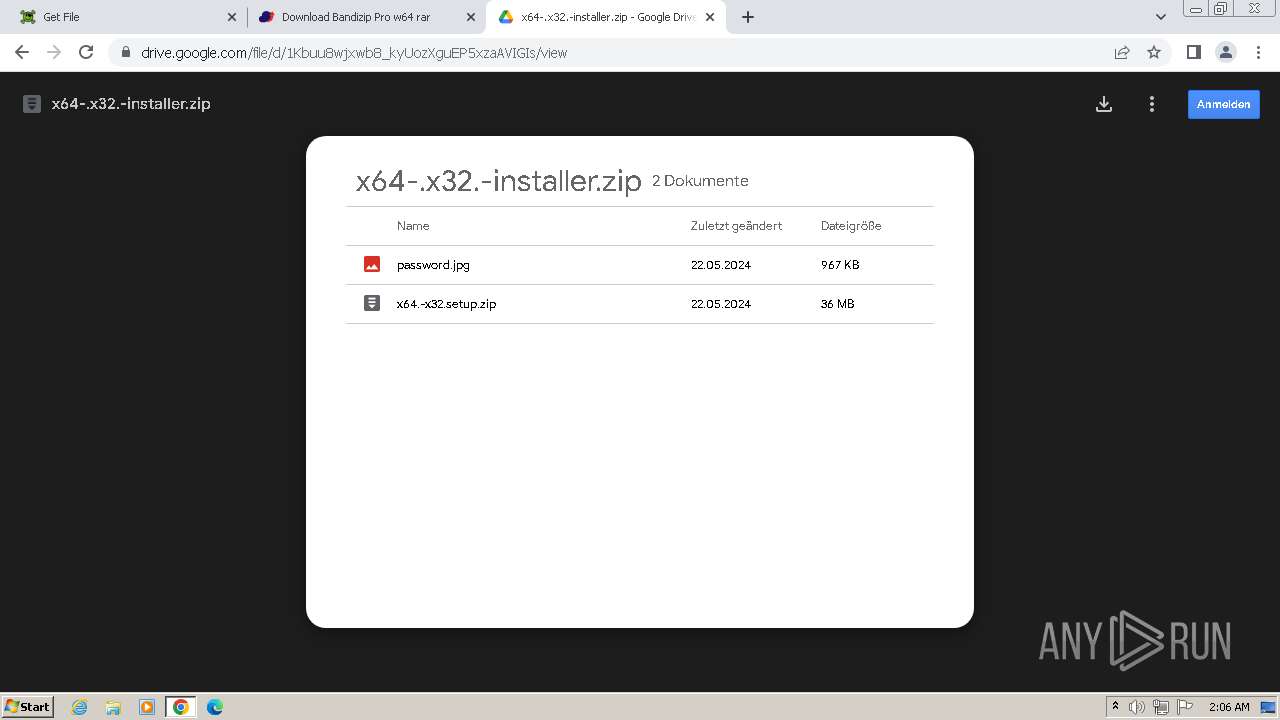Open the Chrome three-dot menu

pyautogui.click(x=1258, y=52)
